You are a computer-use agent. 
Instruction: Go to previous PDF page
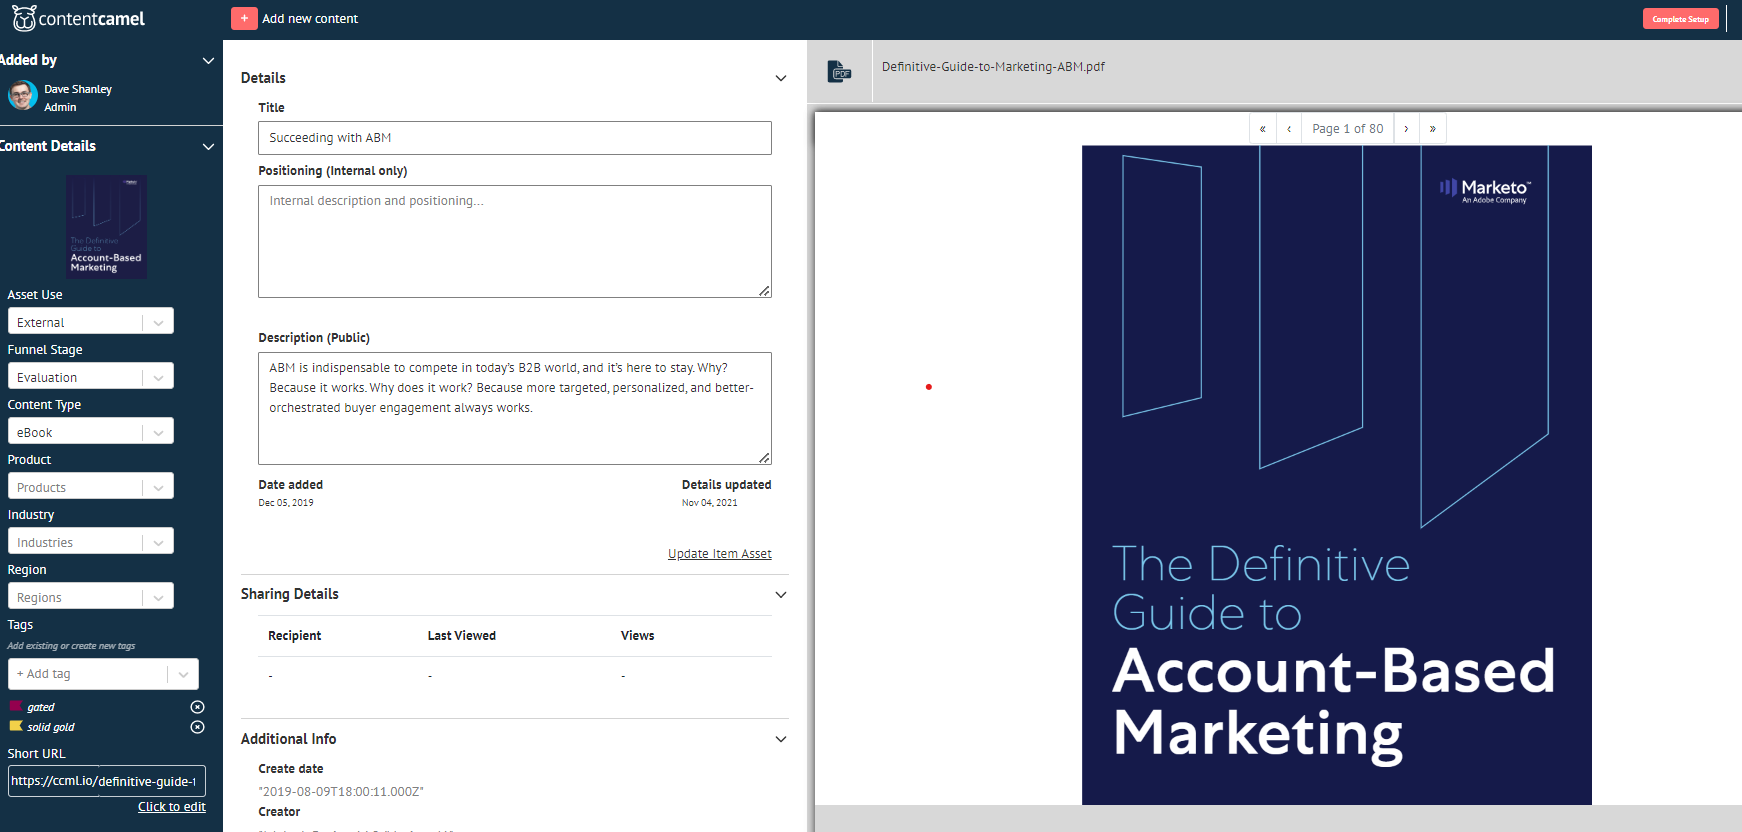[1289, 129]
